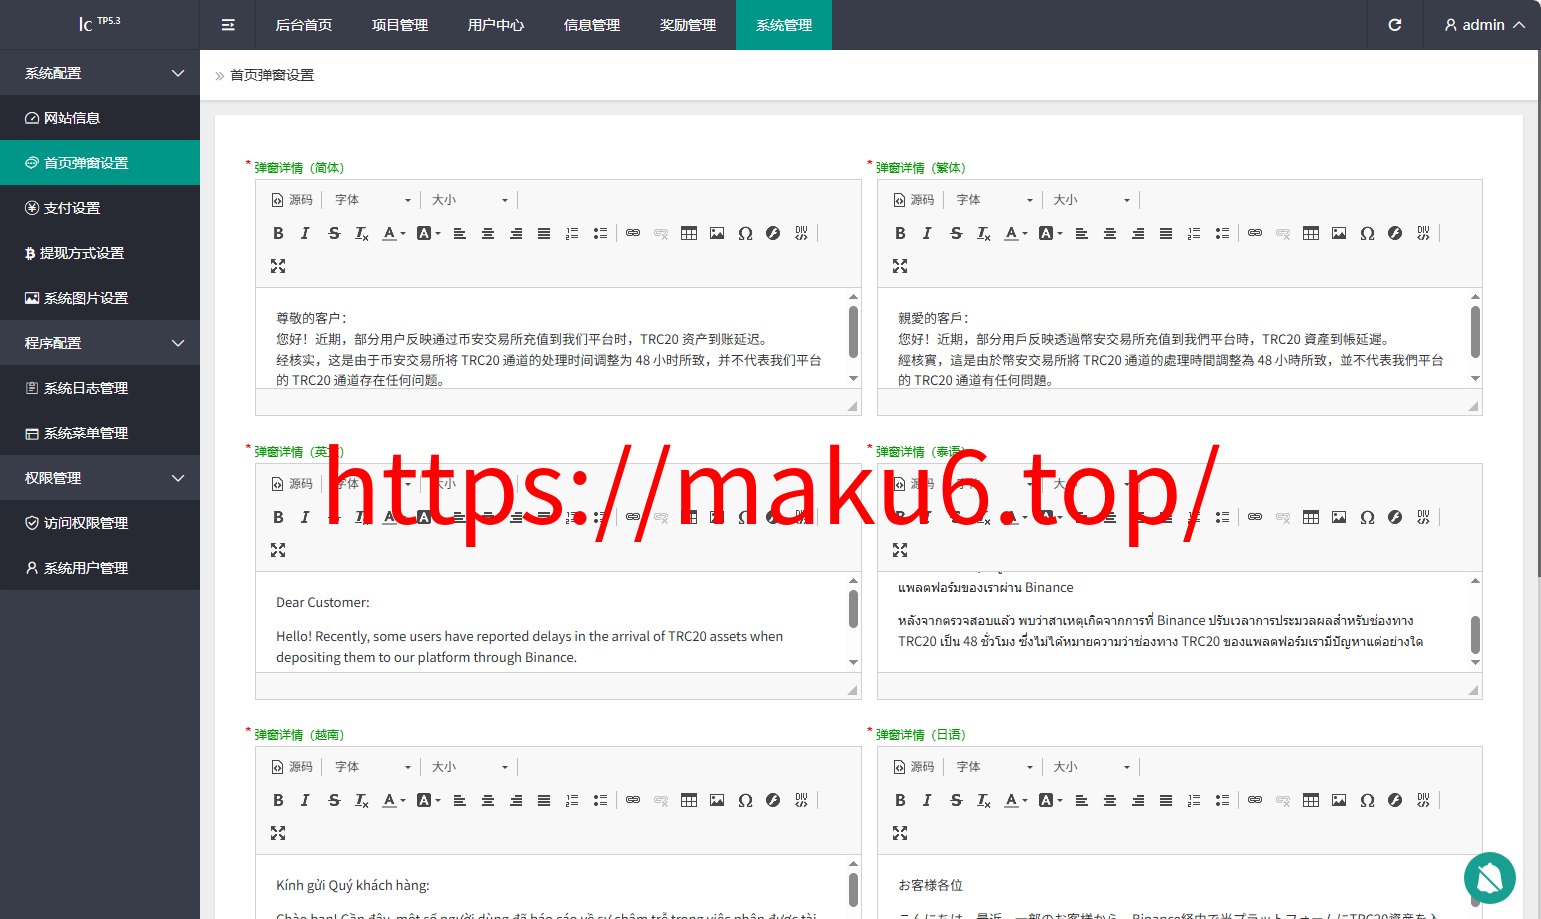Click 源码 source button in 繁体 editor
This screenshot has width=1541, height=919.
point(914,200)
